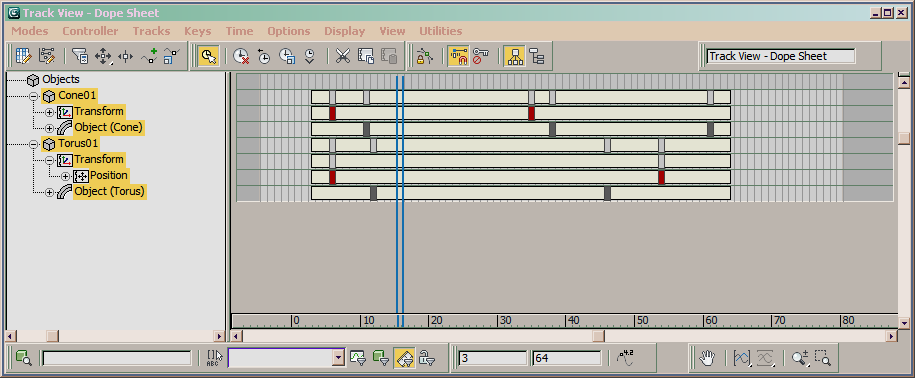Viewport: 915px width, 378px height.
Task: Open the Controller menu
Action: [x=90, y=31]
